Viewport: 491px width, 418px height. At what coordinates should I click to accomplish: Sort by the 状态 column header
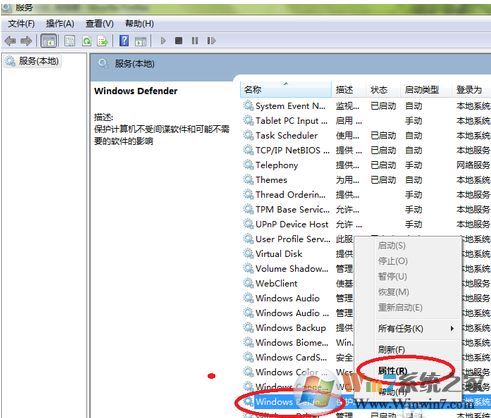click(383, 90)
